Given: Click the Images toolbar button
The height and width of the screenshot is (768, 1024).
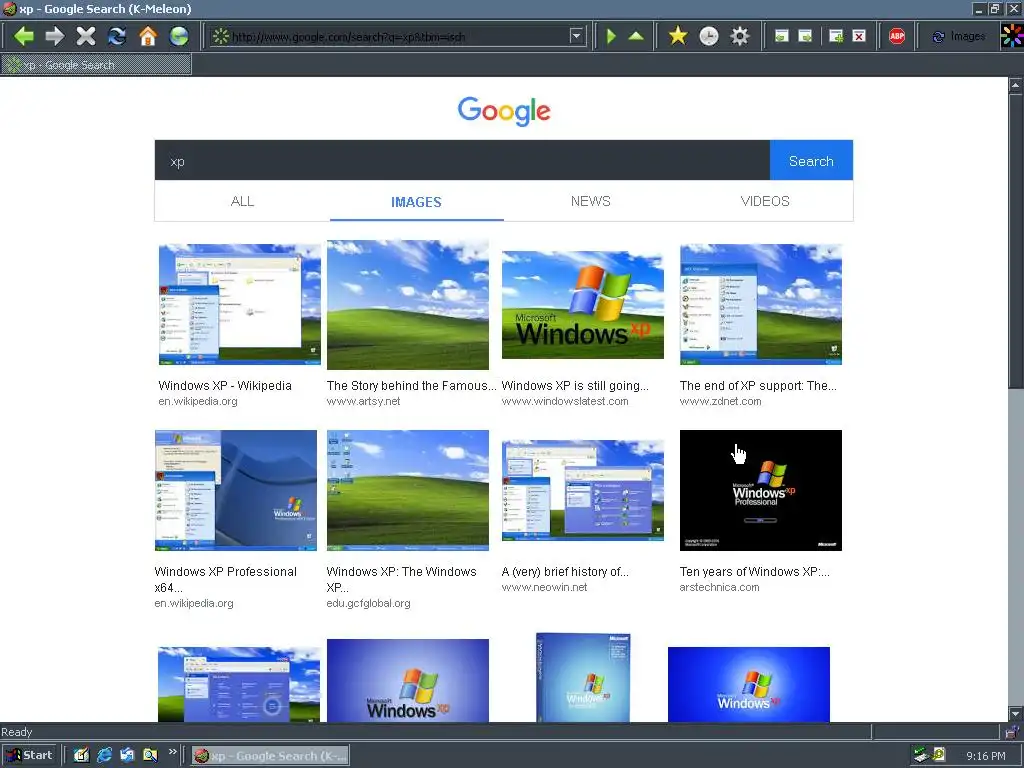Looking at the screenshot, I should [x=958, y=37].
